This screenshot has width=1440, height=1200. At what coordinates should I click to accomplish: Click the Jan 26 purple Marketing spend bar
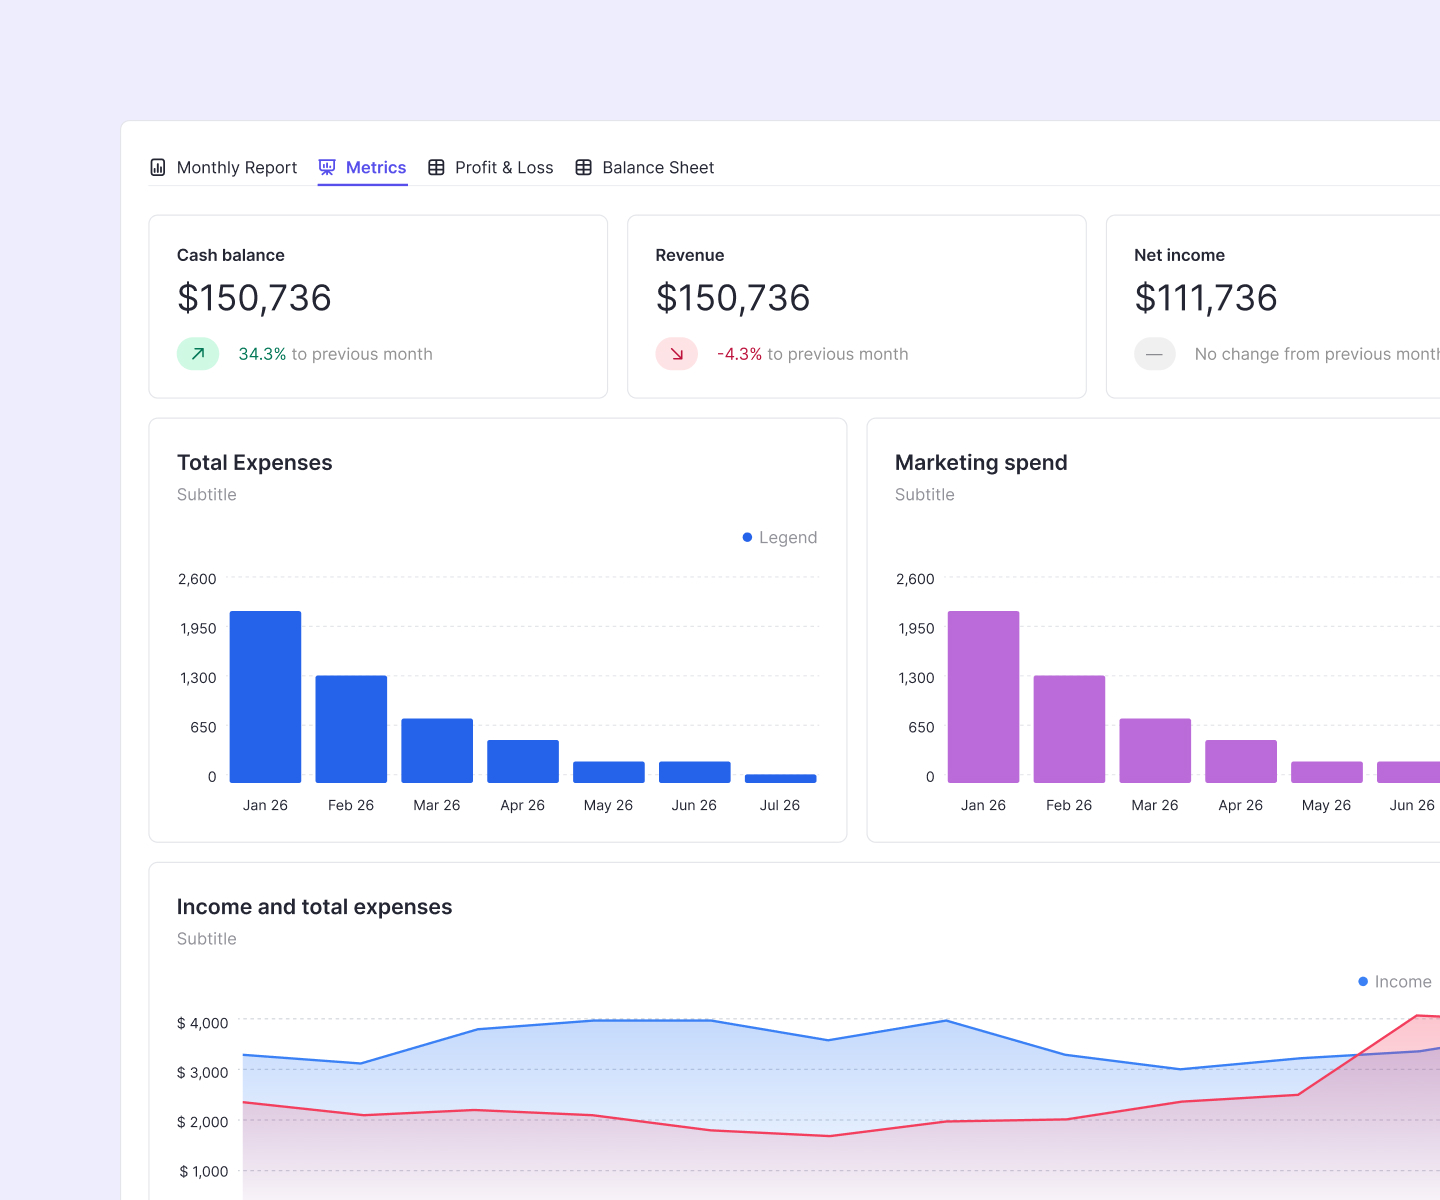coord(984,697)
